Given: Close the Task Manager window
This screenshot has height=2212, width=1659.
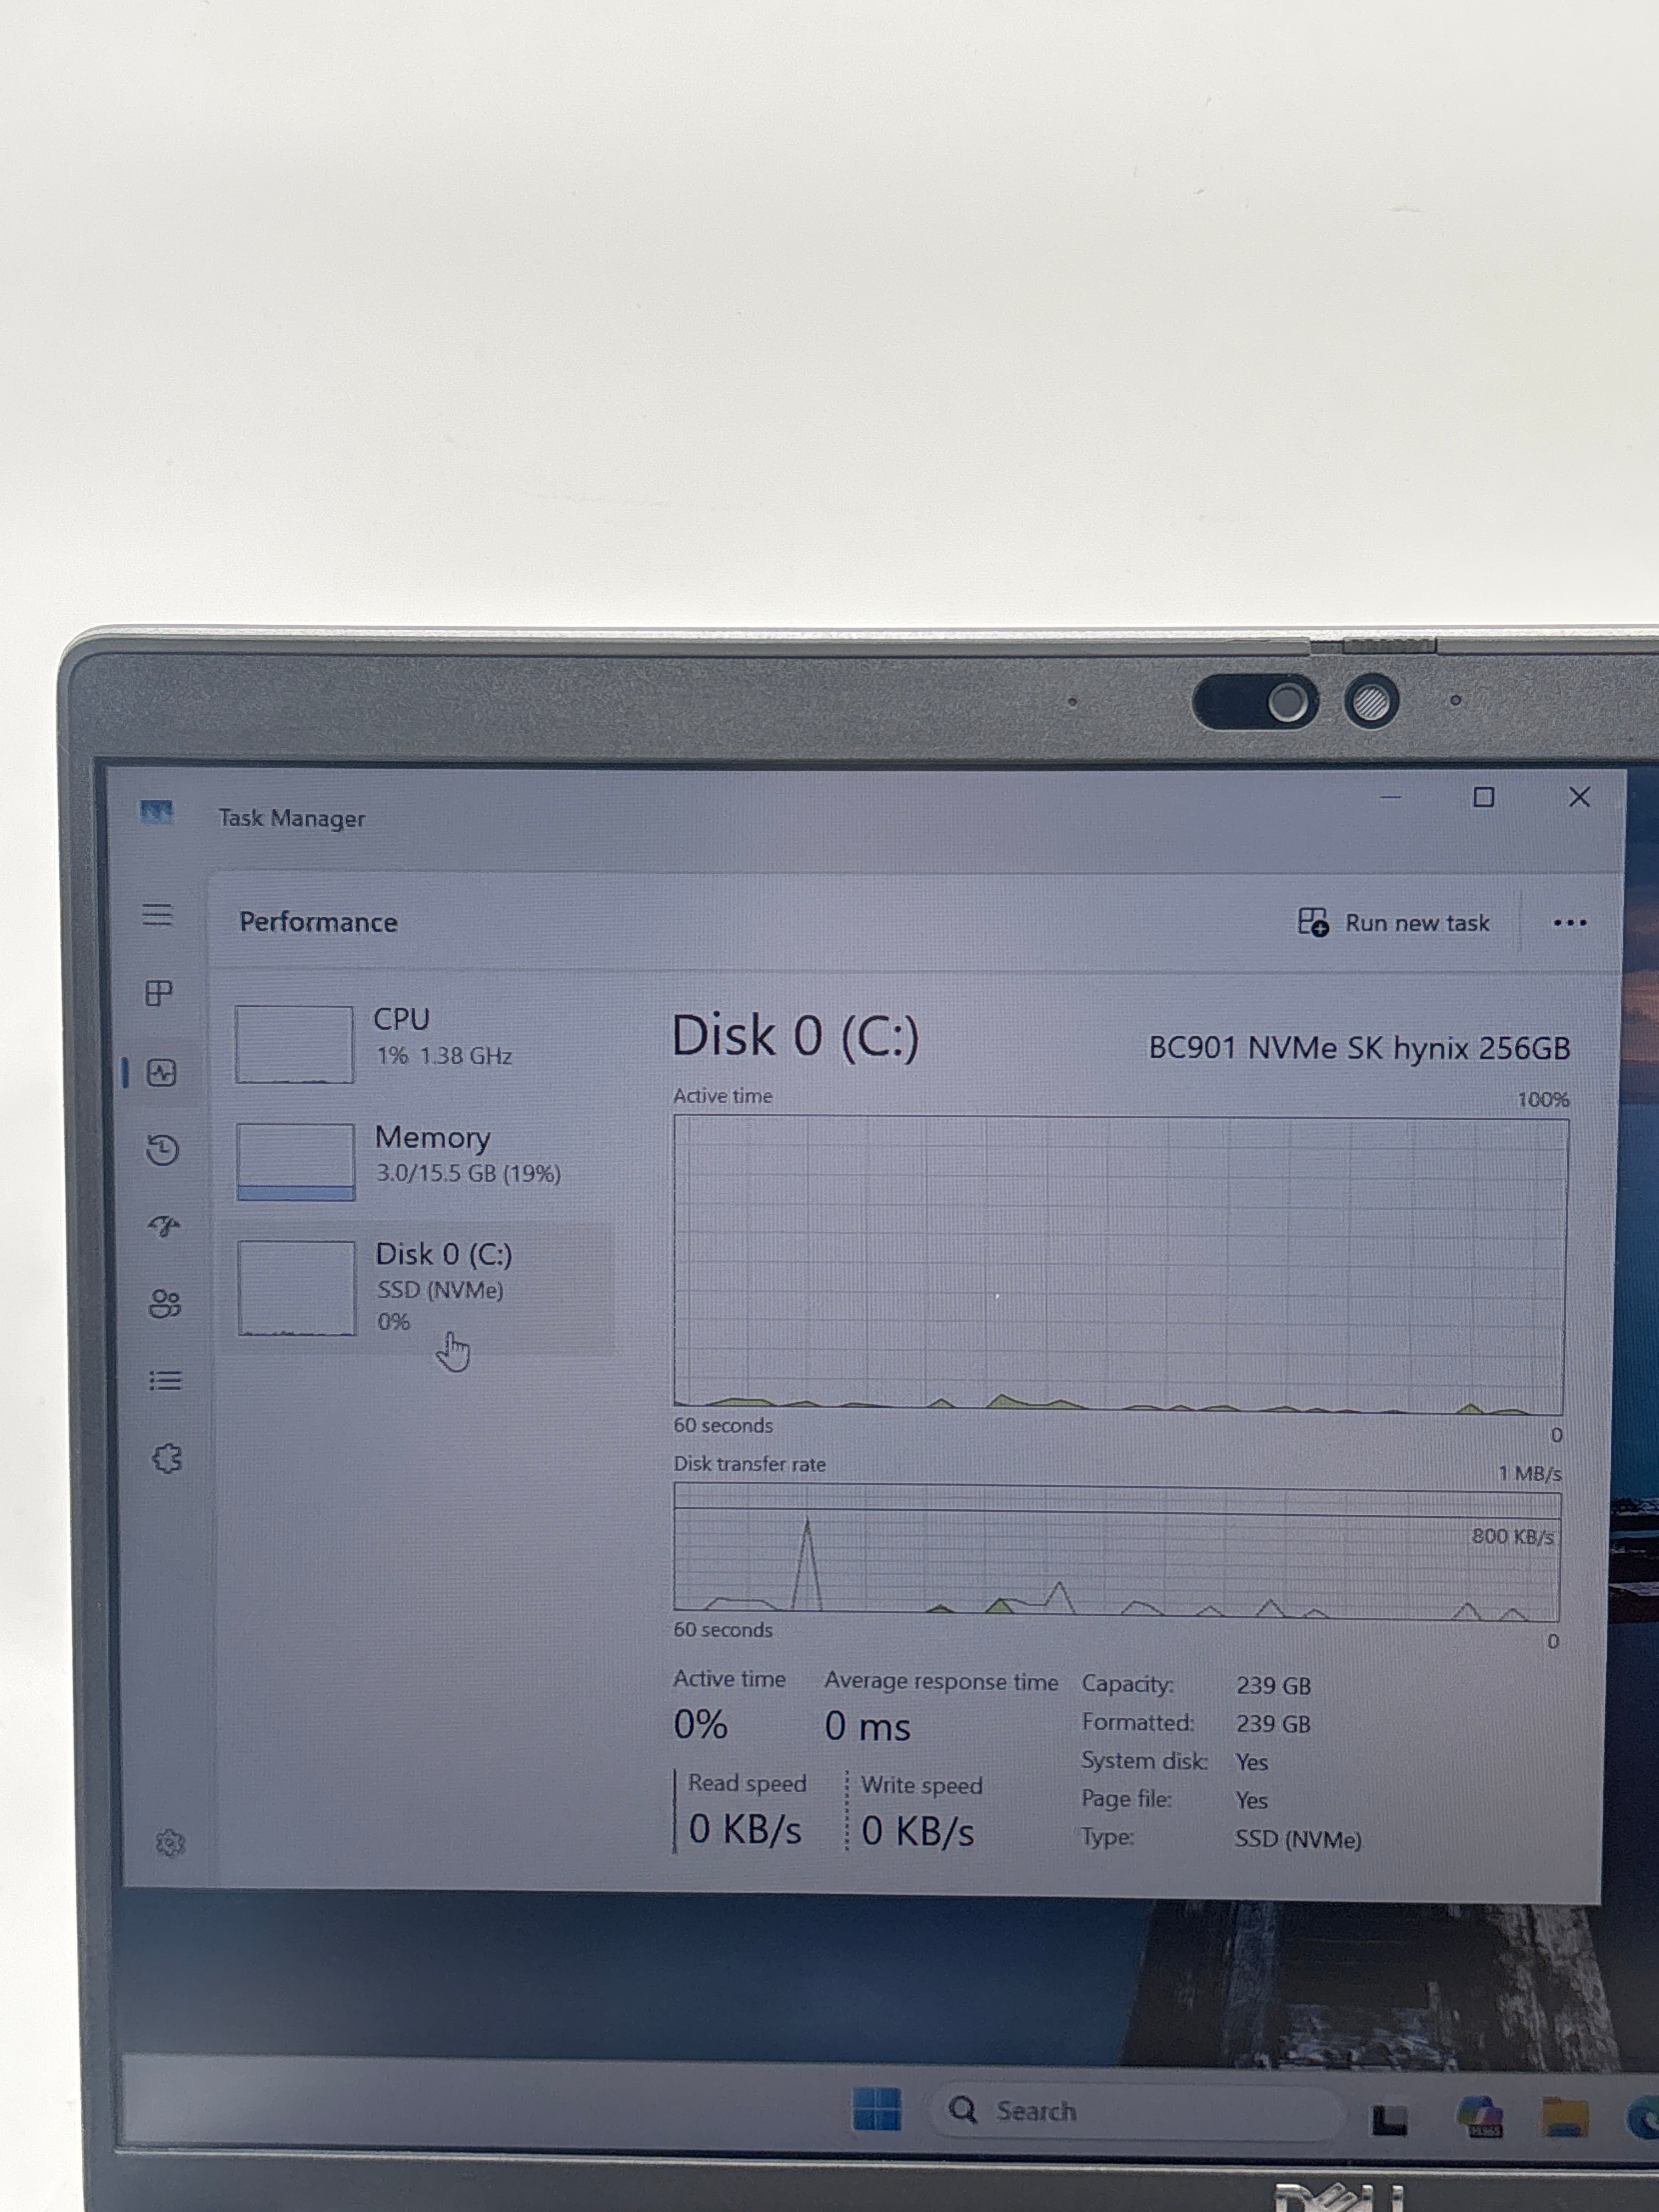Looking at the screenshot, I should (1579, 797).
